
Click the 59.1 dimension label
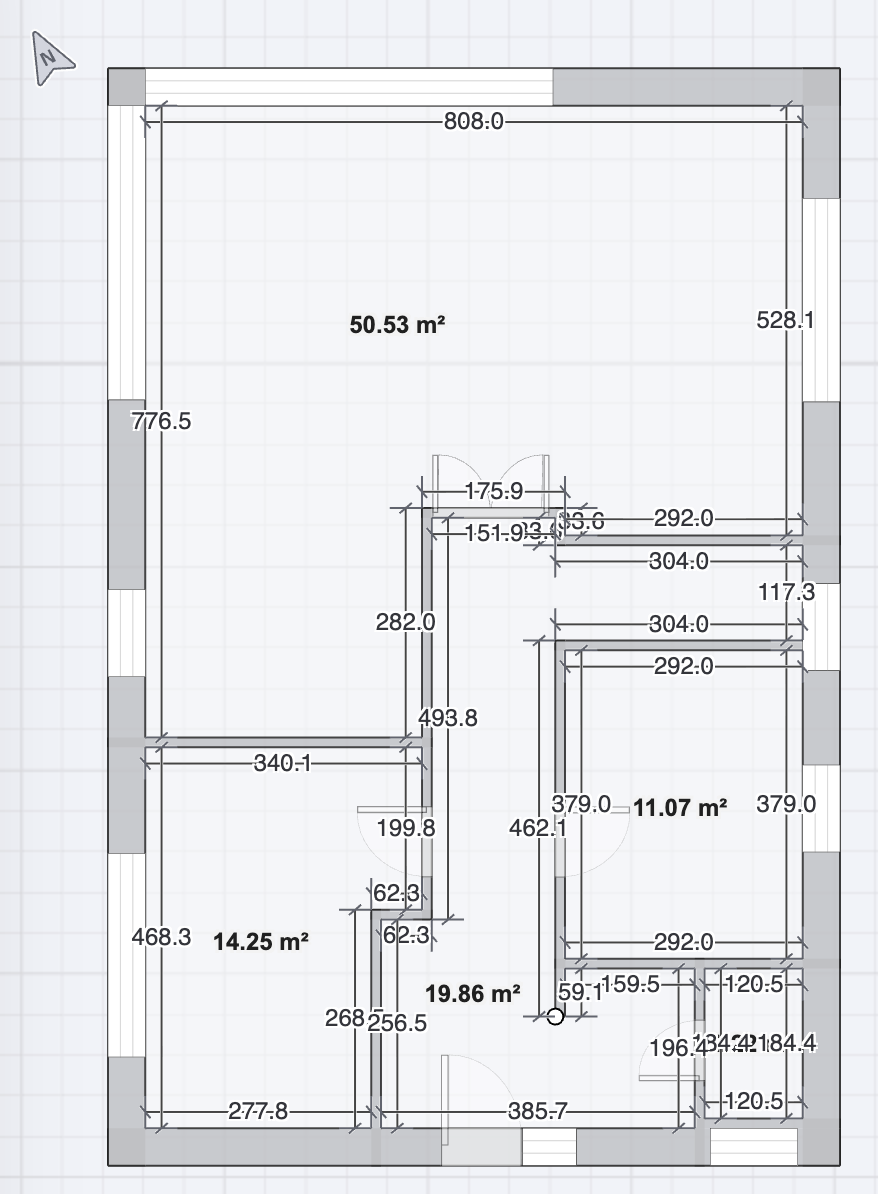(x=579, y=992)
